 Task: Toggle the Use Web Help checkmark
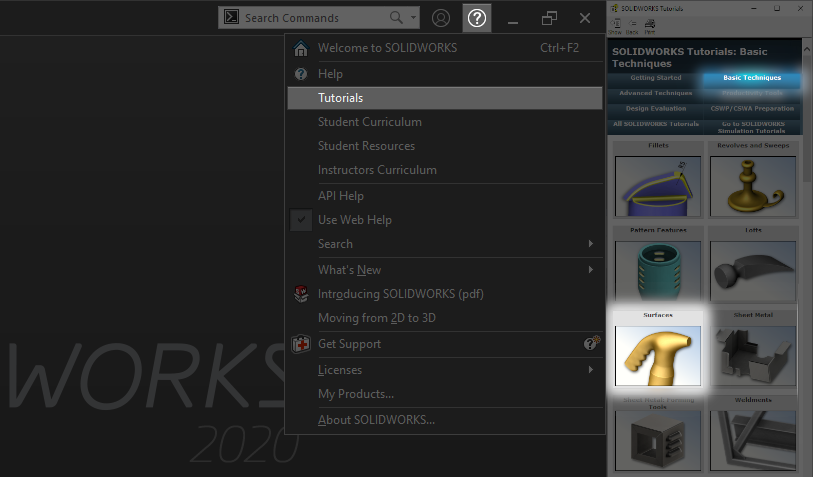[x=301, y=220]
